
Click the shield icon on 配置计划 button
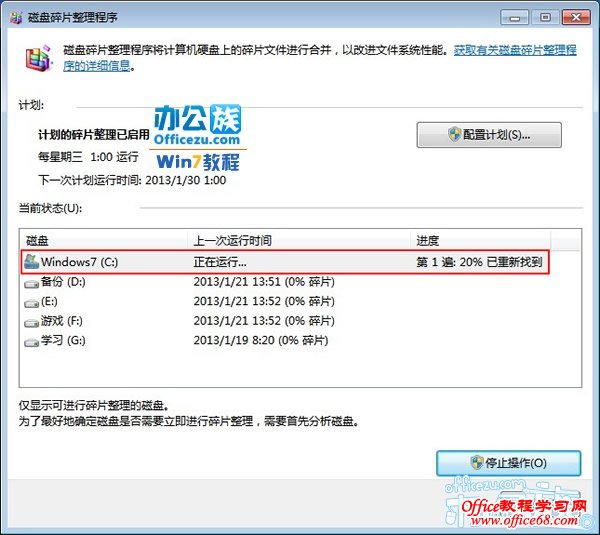coord(454,134)
